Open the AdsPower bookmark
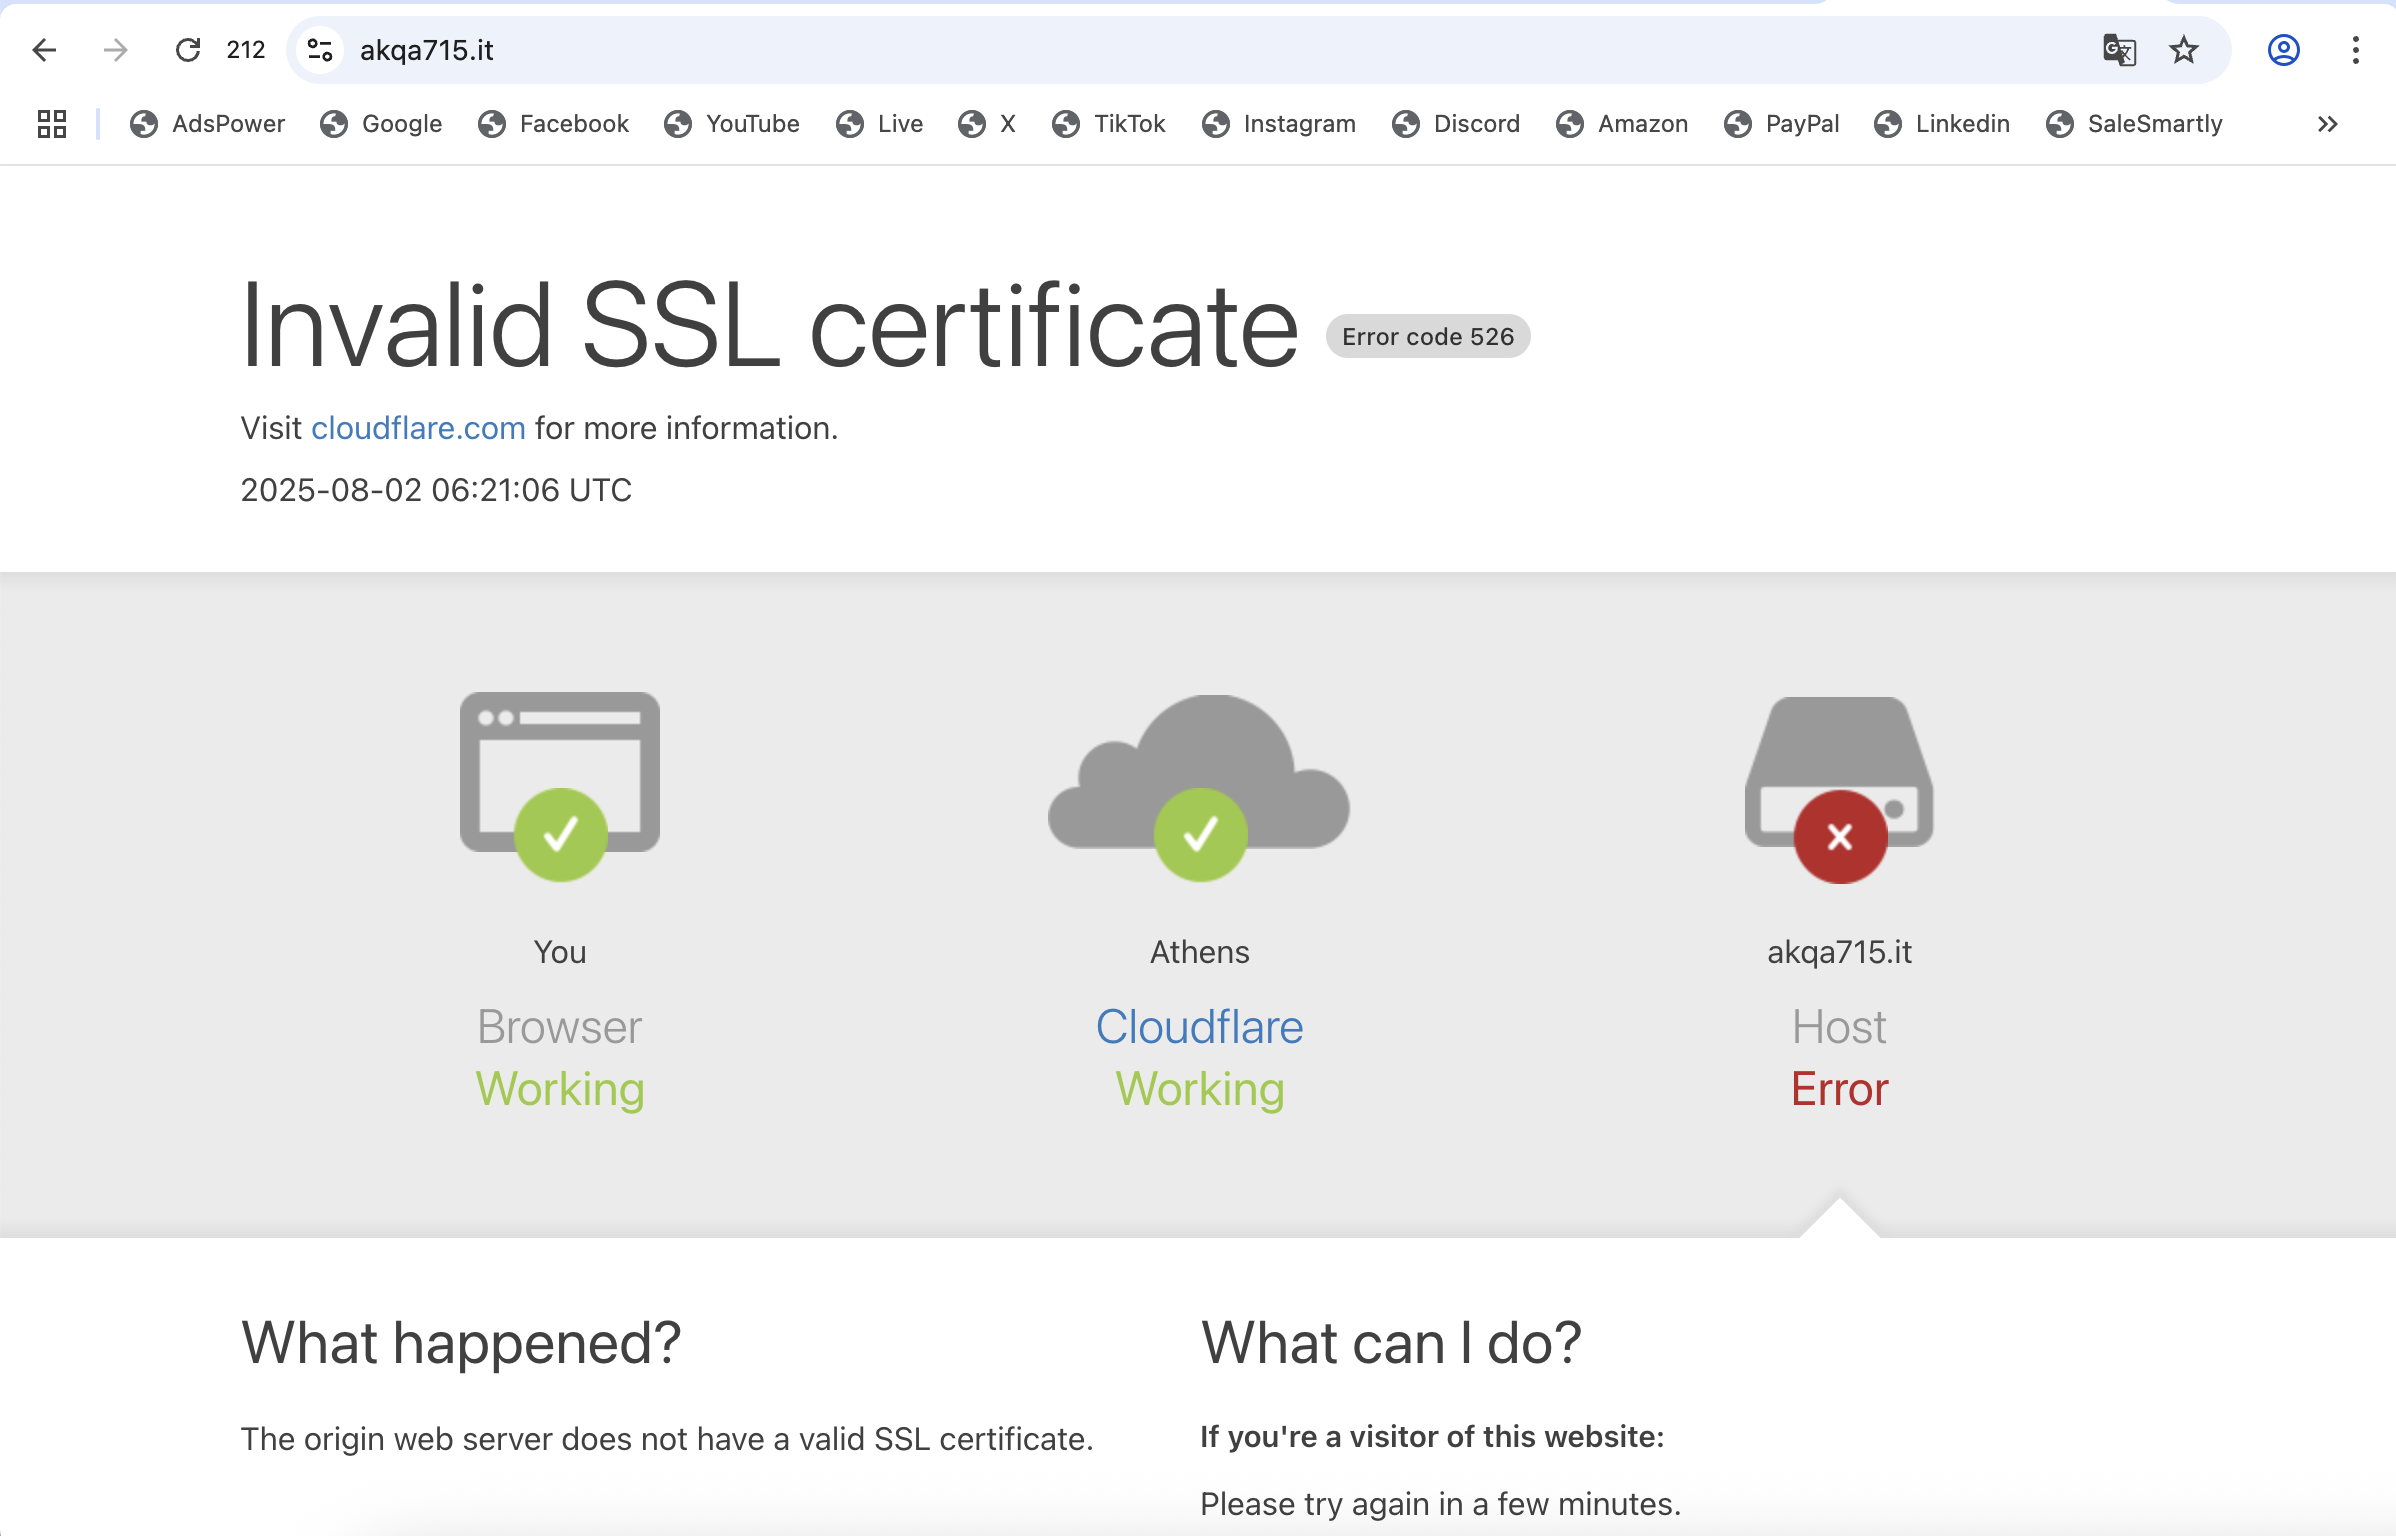The width and height of the screenshot is (2396, 1536). 208,124
